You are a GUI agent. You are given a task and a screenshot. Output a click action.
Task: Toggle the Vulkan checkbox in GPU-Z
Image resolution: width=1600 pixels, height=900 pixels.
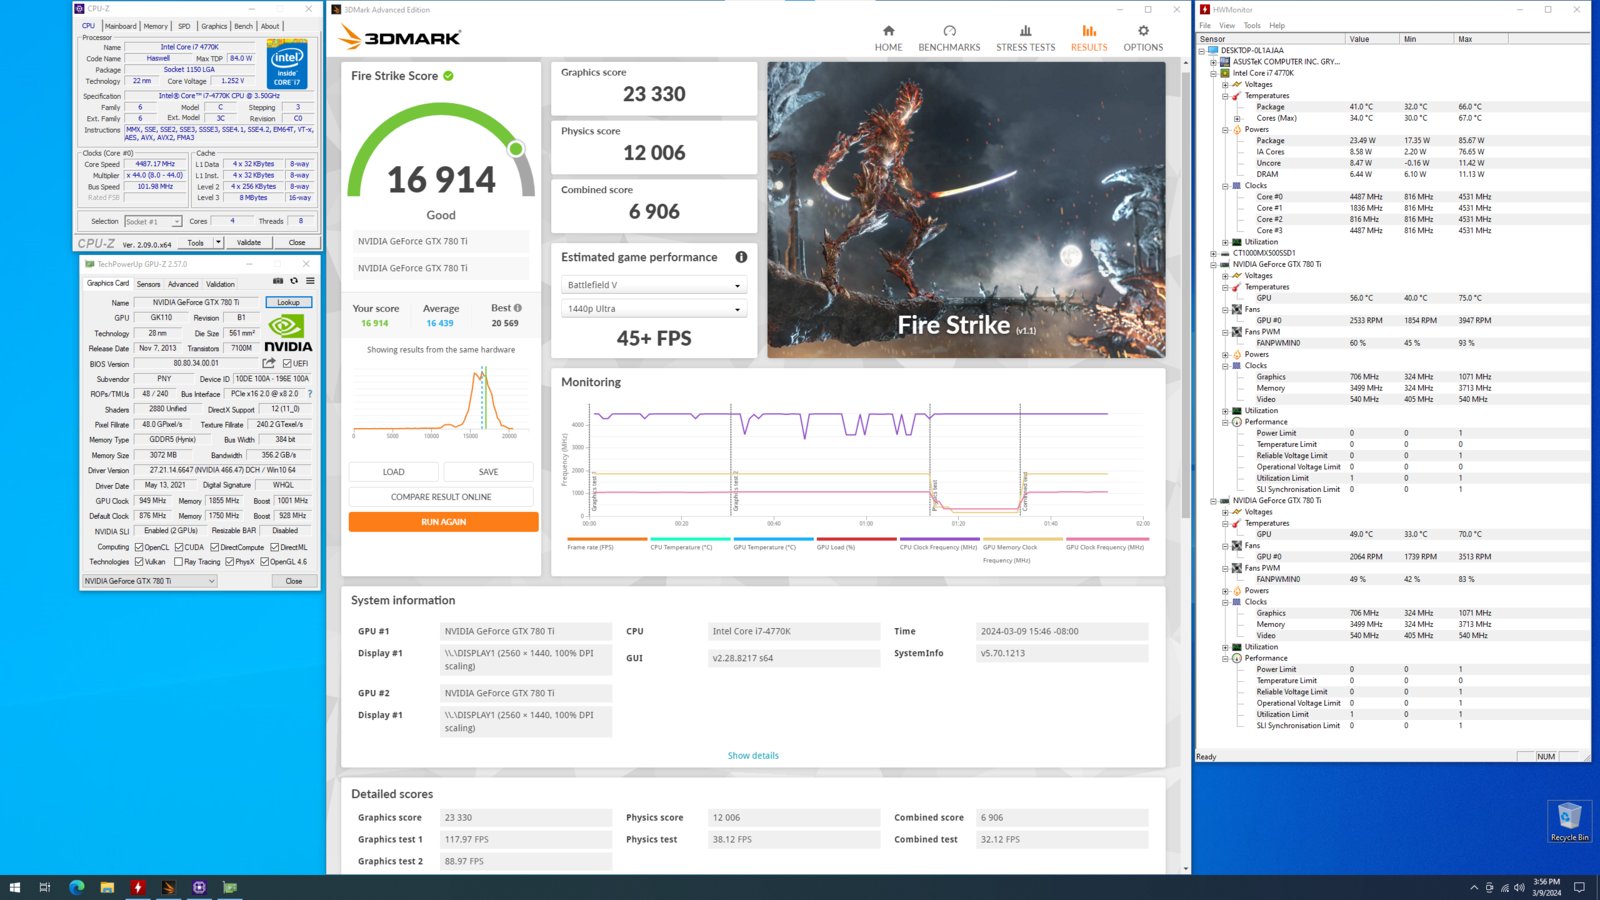pyautogui.click(x=139, y=562)
